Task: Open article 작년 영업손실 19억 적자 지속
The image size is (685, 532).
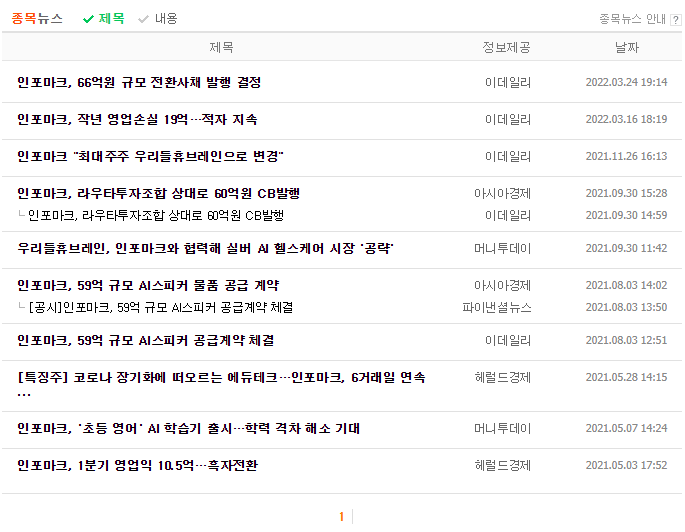Action: [137, 119]
